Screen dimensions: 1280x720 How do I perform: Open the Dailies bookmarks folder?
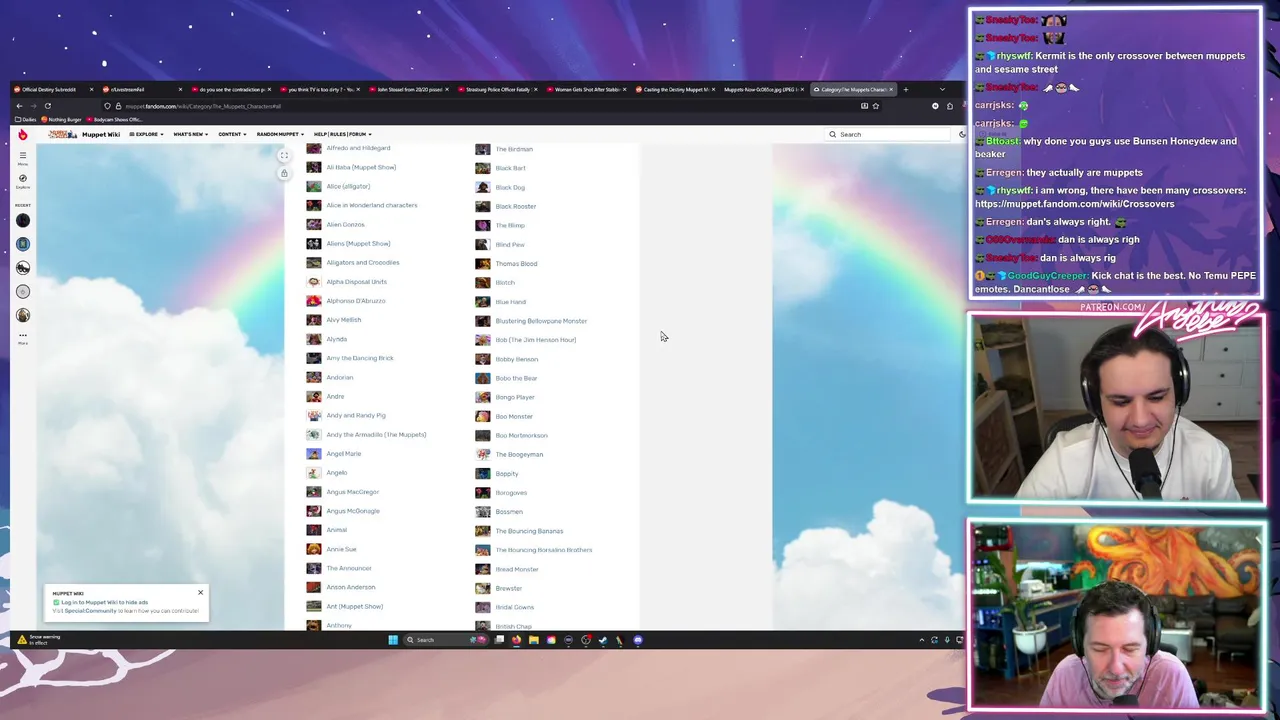click(x=25, y=119)
